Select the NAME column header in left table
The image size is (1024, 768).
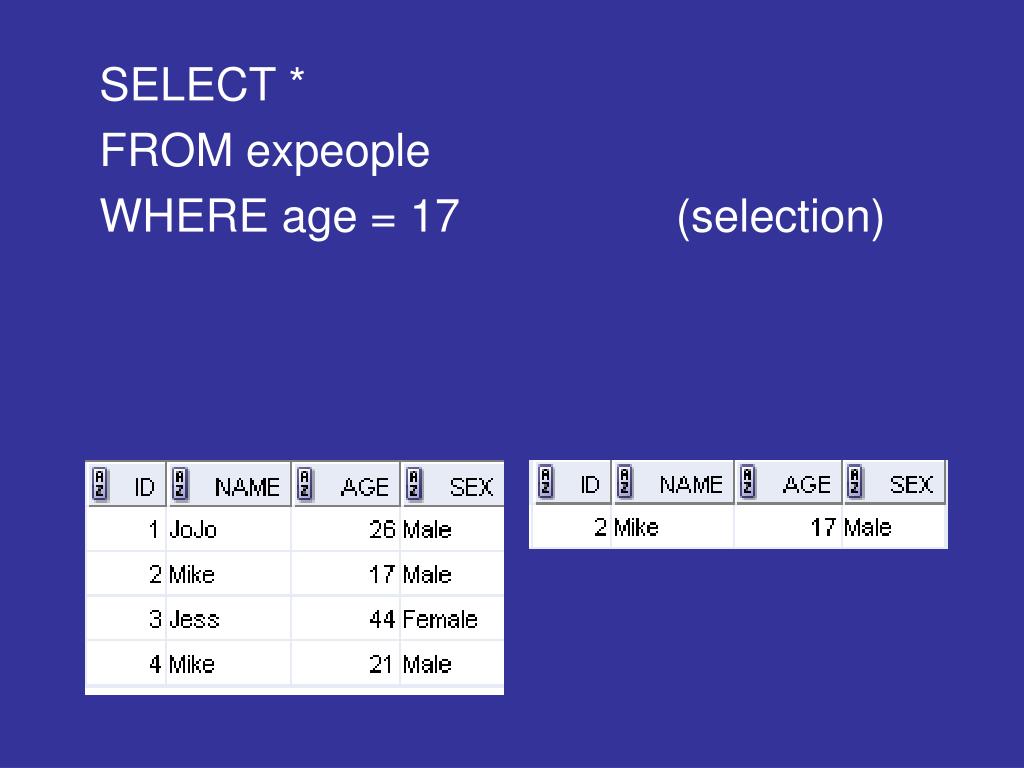pos(229,485)
